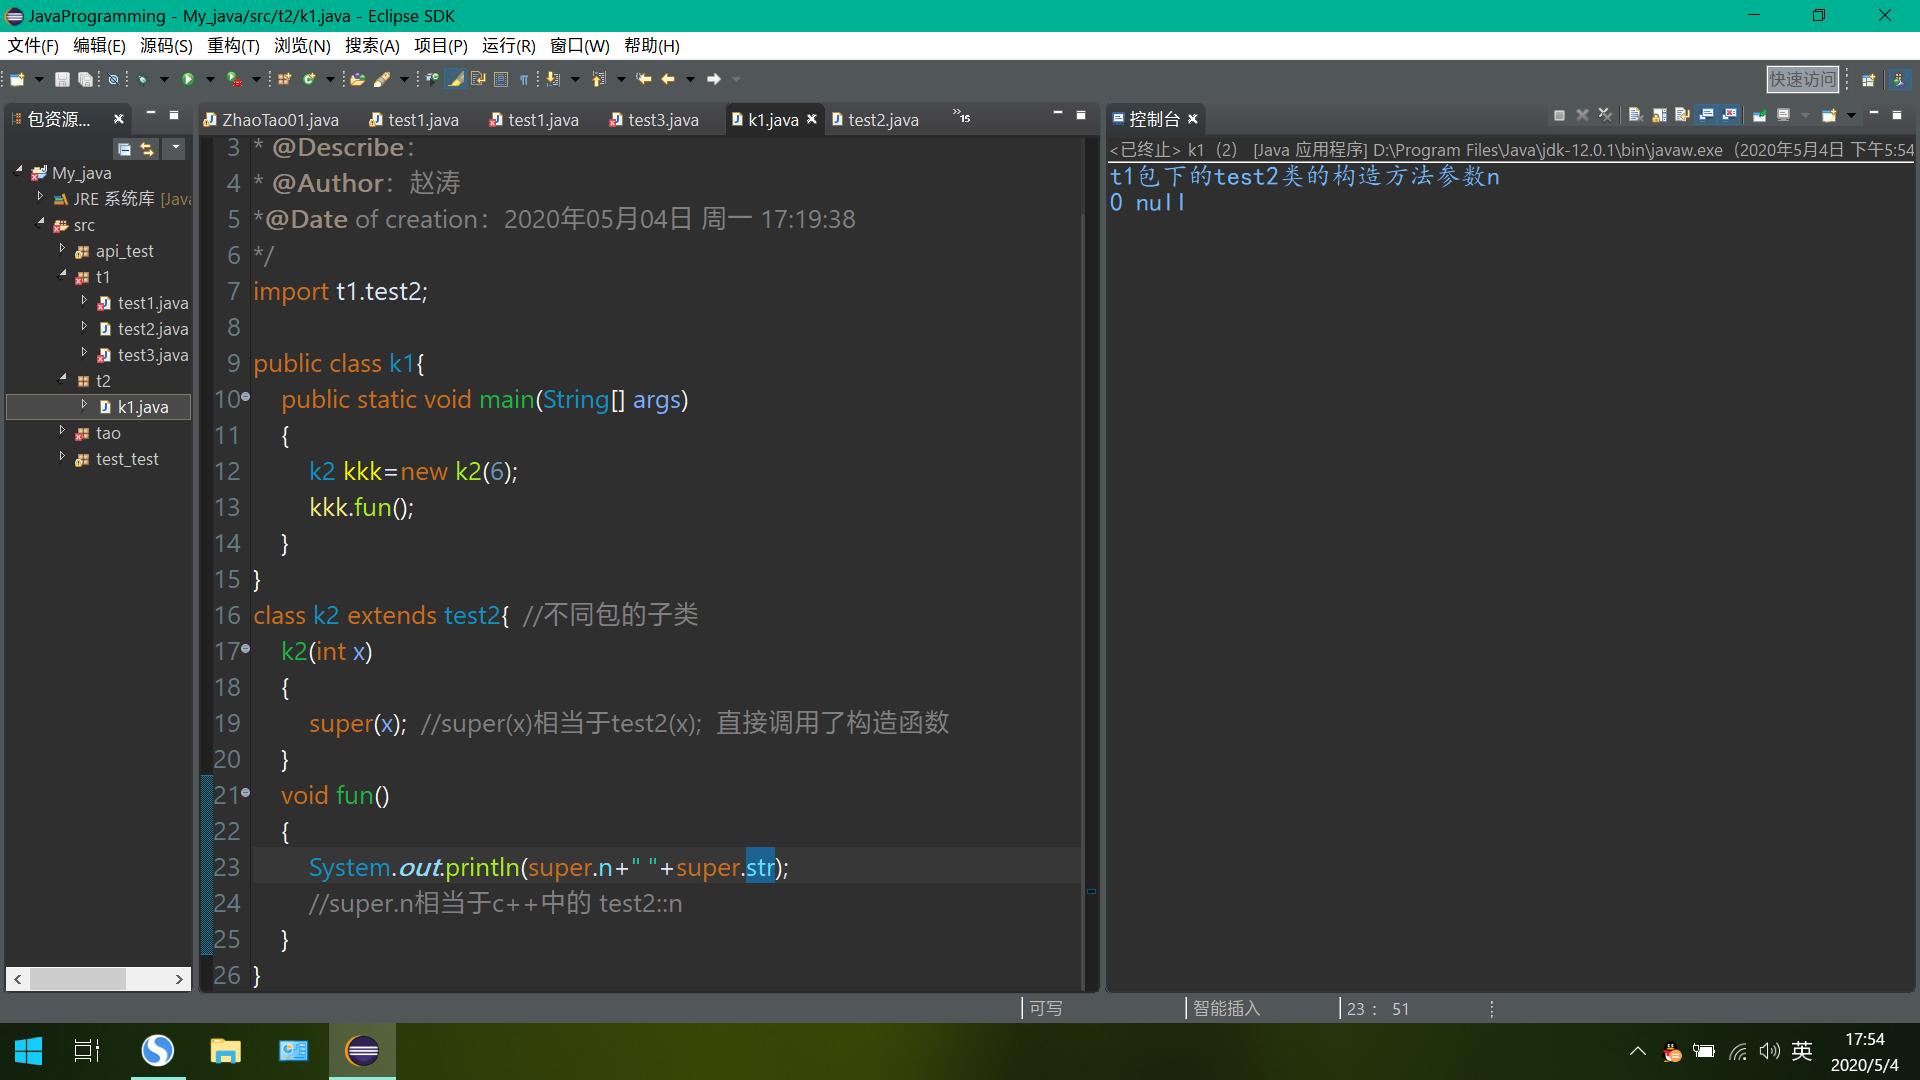Open the Back history dropdown arrow
This screenshot has width=1920, height=1080.
(x=690, y=79)
